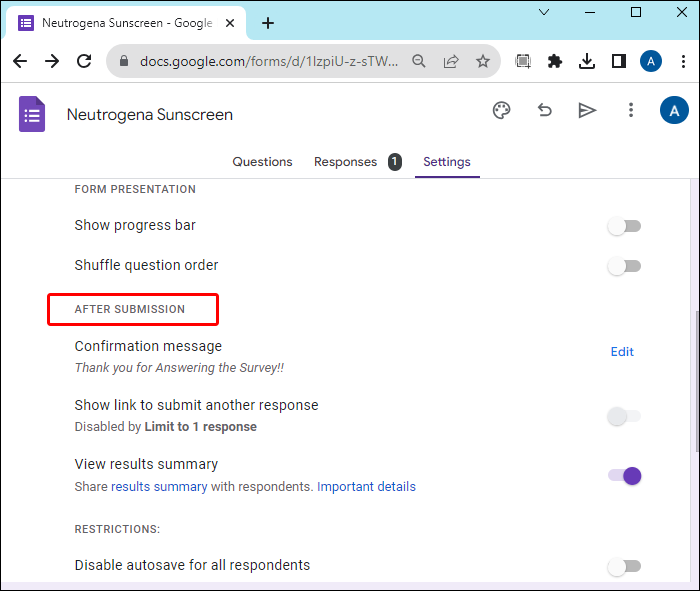Viewport: 700px width, 591px height.
Task: Close the Neutrogena Sunscreen browser tab
Action: [x=230, y=23]
